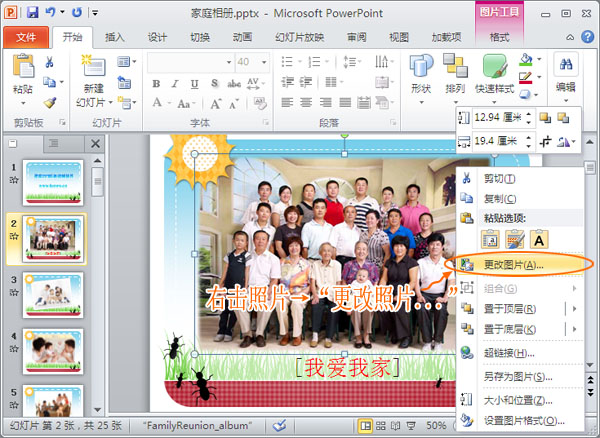600x438 pixels.
Task: Open the File (文件) tab
Action: [26, 37]
